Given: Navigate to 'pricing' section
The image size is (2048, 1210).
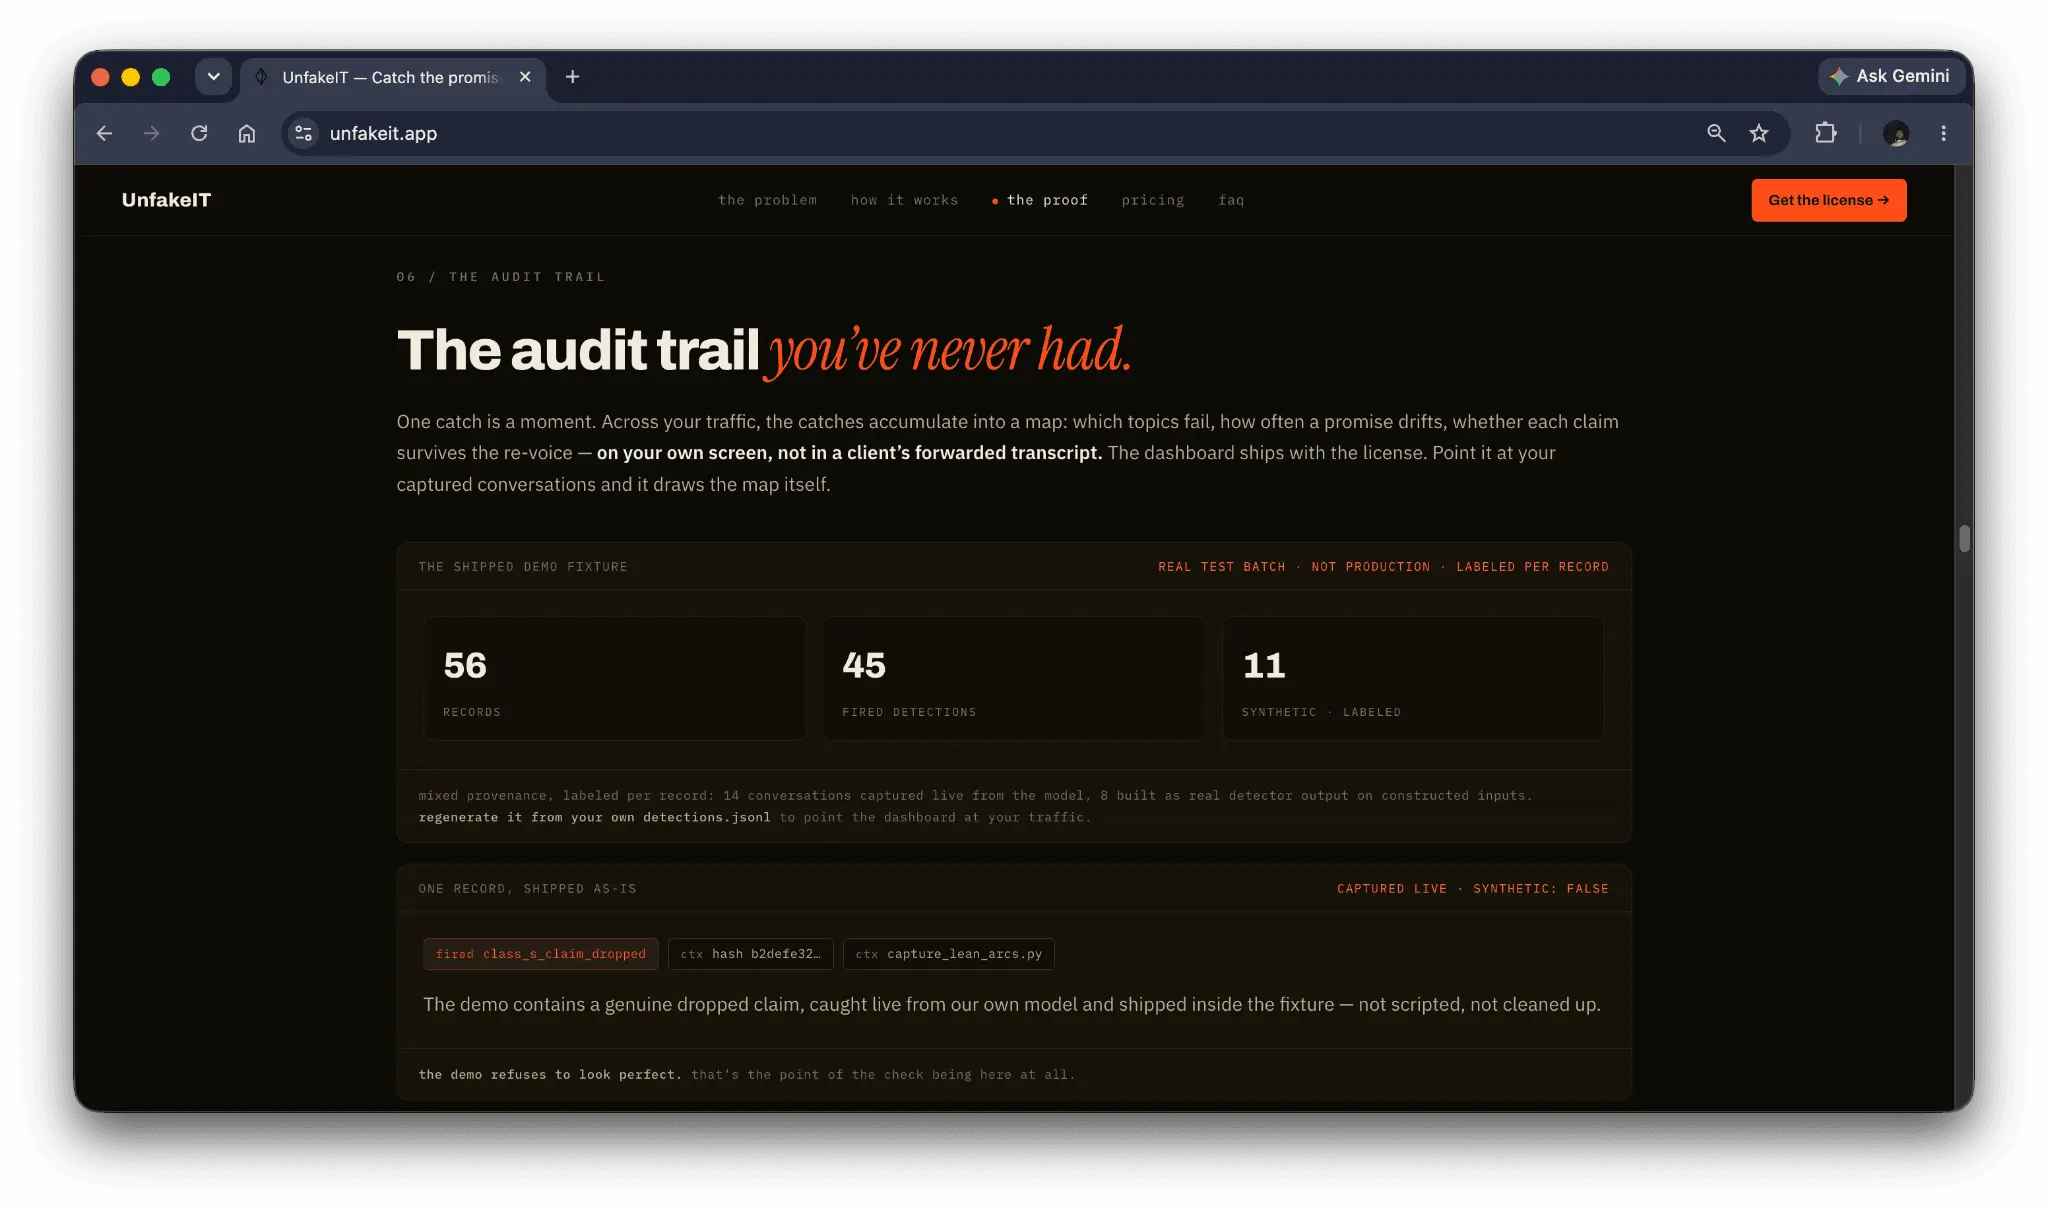Looking at the screenshot, I should 1152,200.
